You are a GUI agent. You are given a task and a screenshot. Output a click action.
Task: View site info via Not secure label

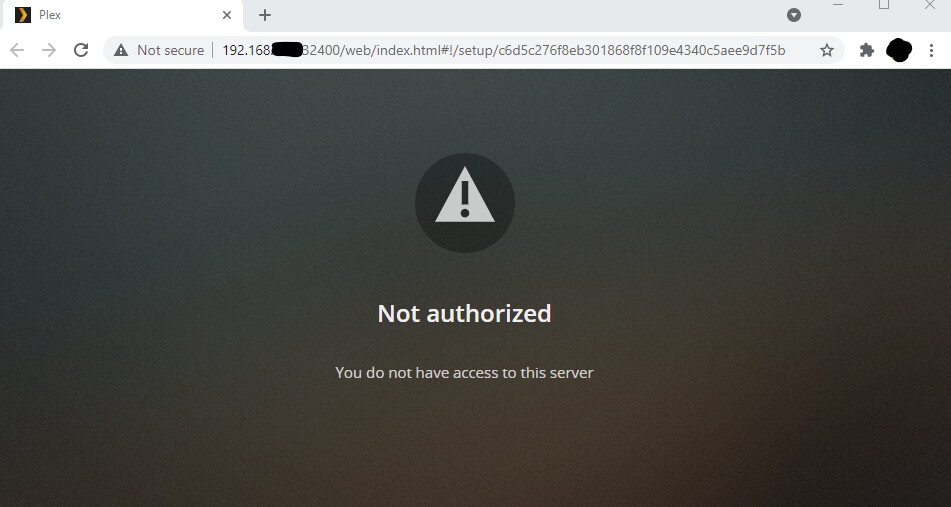point(170,50)
